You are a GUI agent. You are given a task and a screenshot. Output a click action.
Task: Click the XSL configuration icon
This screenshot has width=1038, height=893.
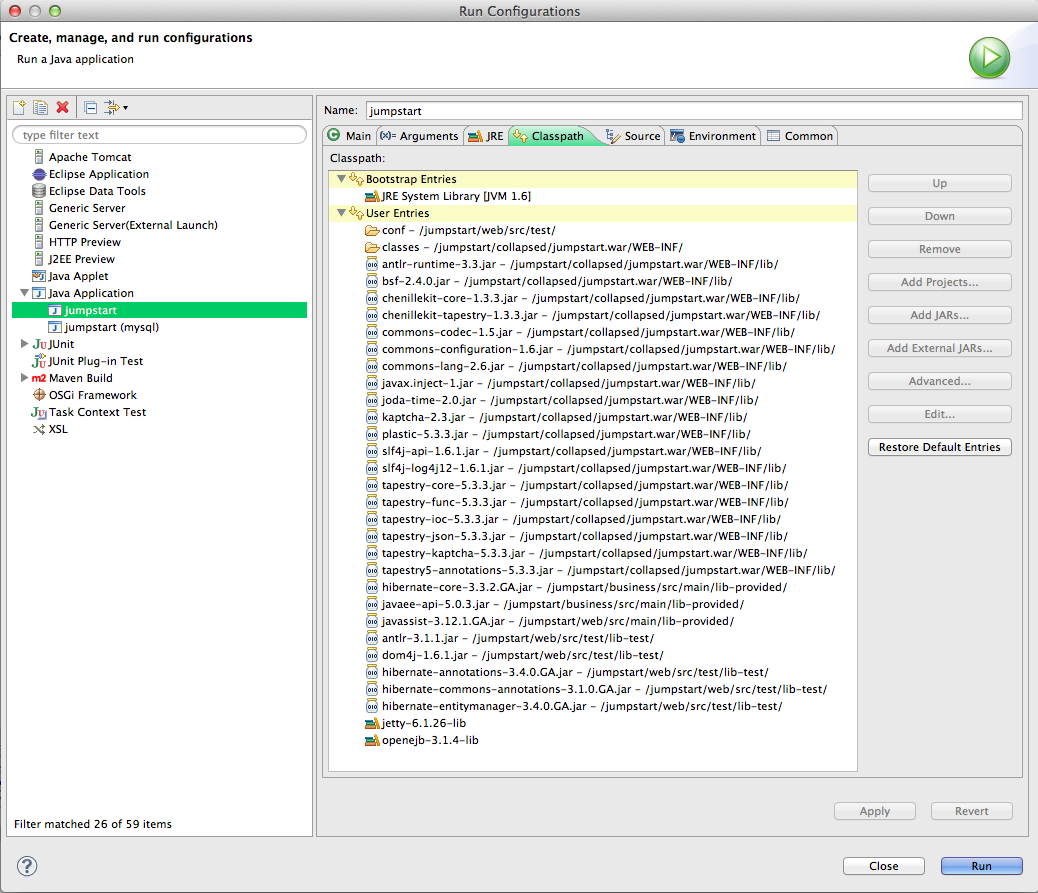39,430
